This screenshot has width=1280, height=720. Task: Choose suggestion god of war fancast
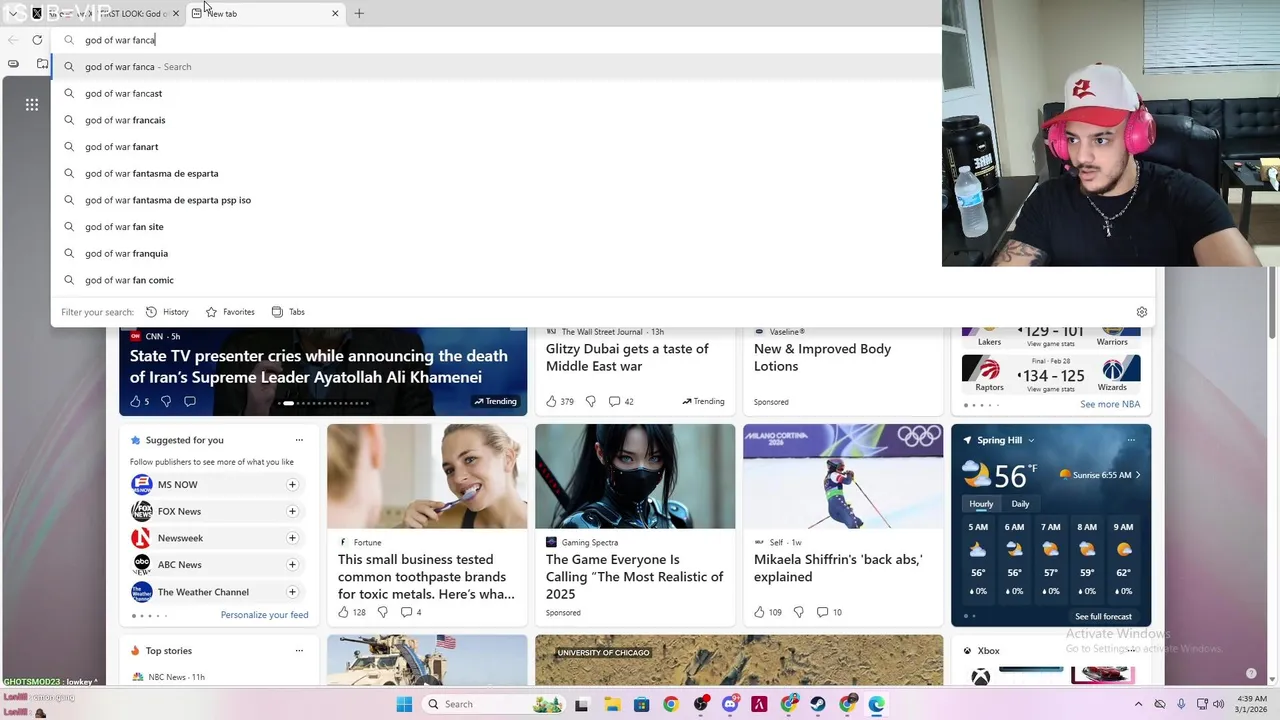[x=497, y=93]
